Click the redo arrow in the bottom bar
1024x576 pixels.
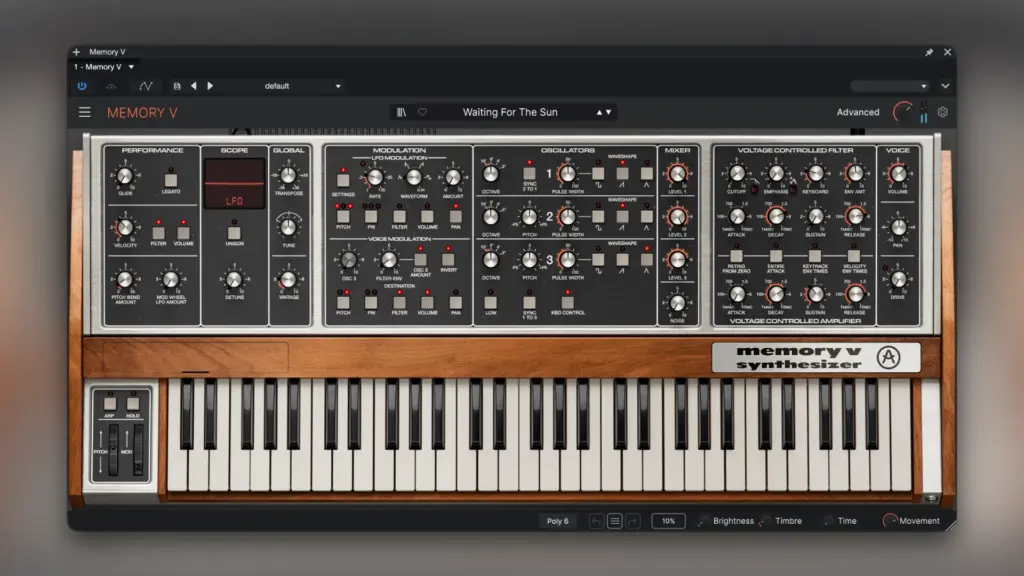(632, 521)
